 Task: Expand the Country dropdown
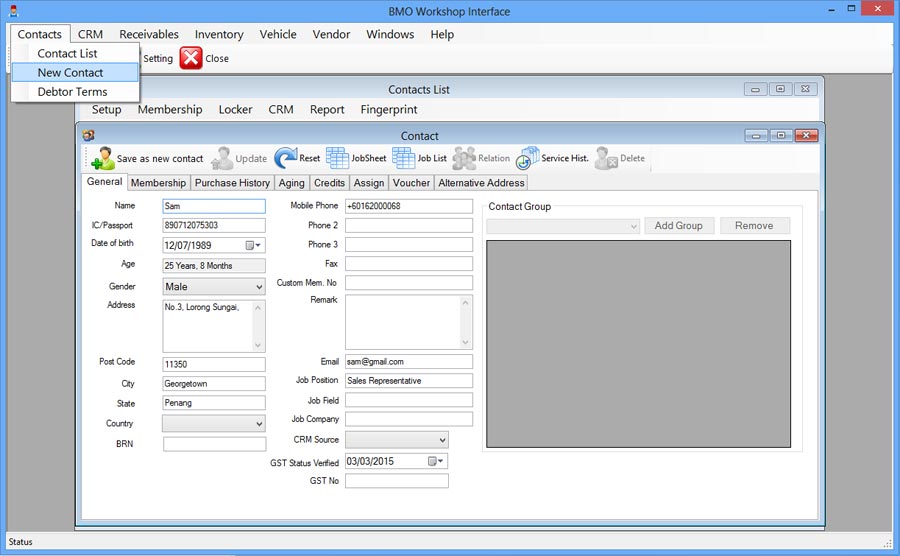(259, 423)
